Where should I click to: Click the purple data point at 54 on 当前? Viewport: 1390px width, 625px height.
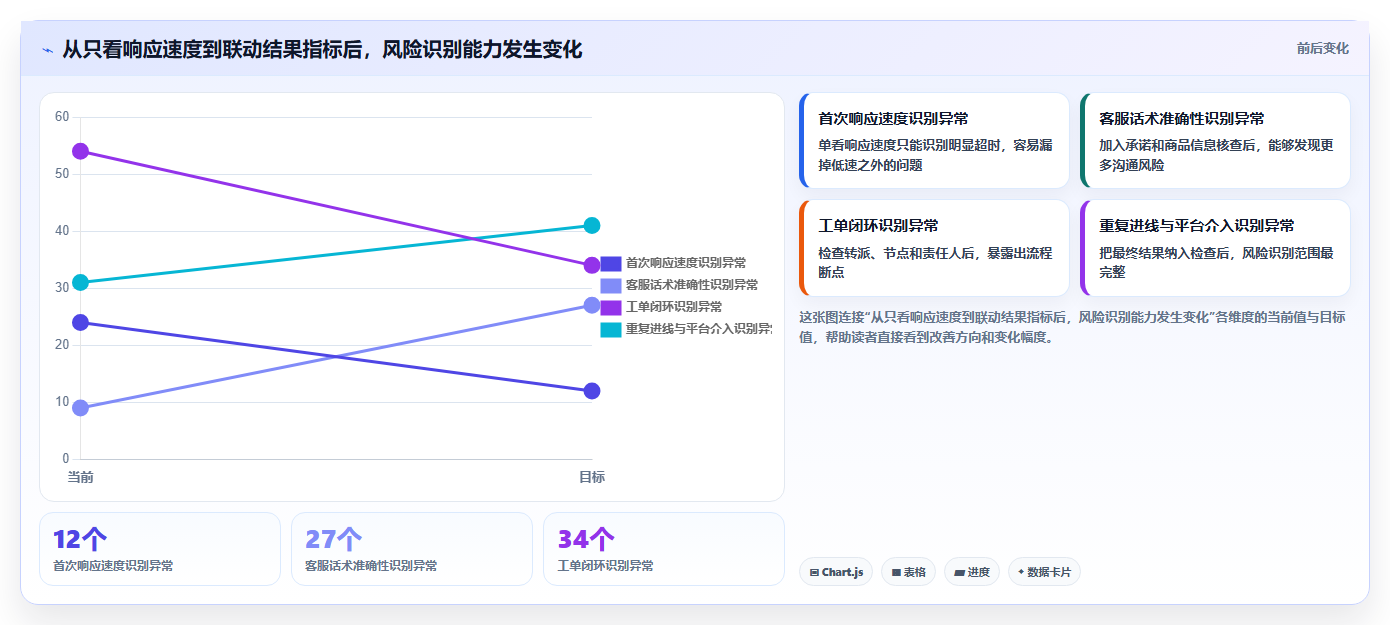pyautogui.click(x=81, y=151)
